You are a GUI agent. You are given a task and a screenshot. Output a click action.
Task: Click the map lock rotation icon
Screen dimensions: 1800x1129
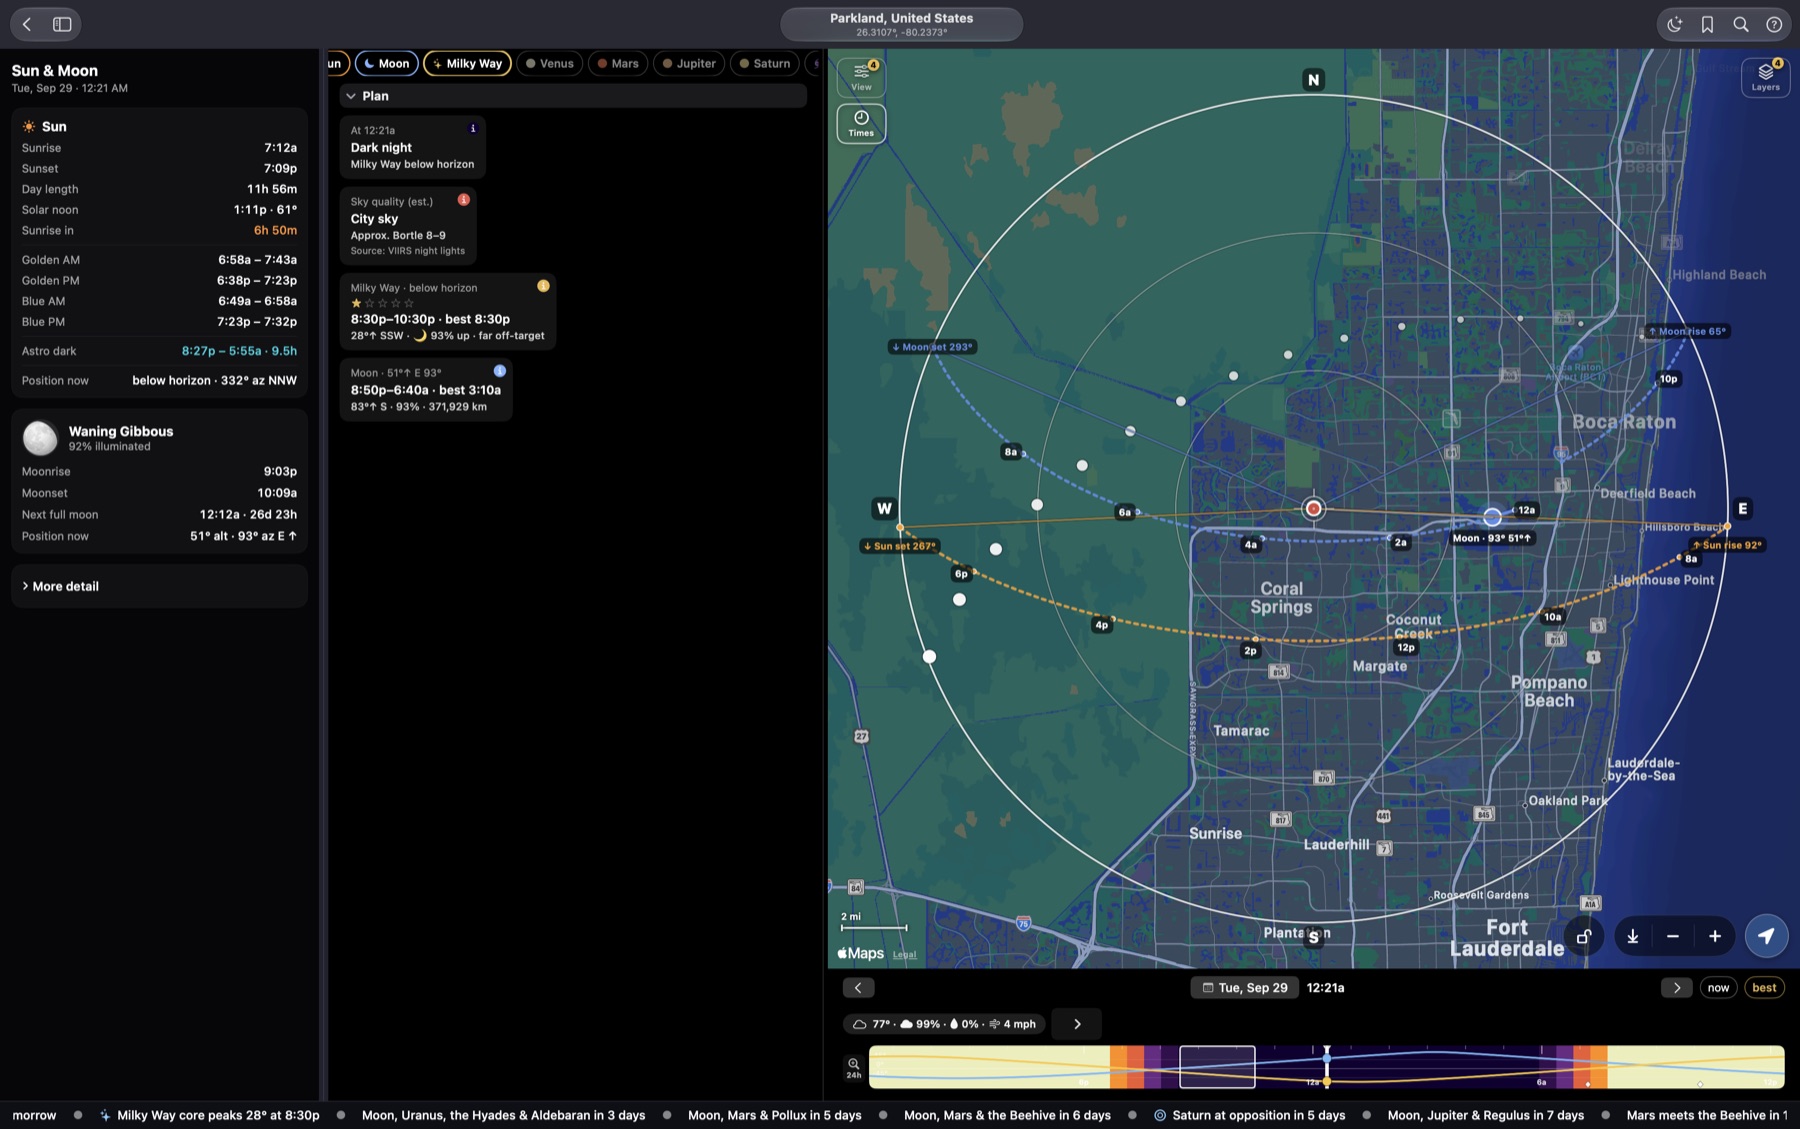1584,937
